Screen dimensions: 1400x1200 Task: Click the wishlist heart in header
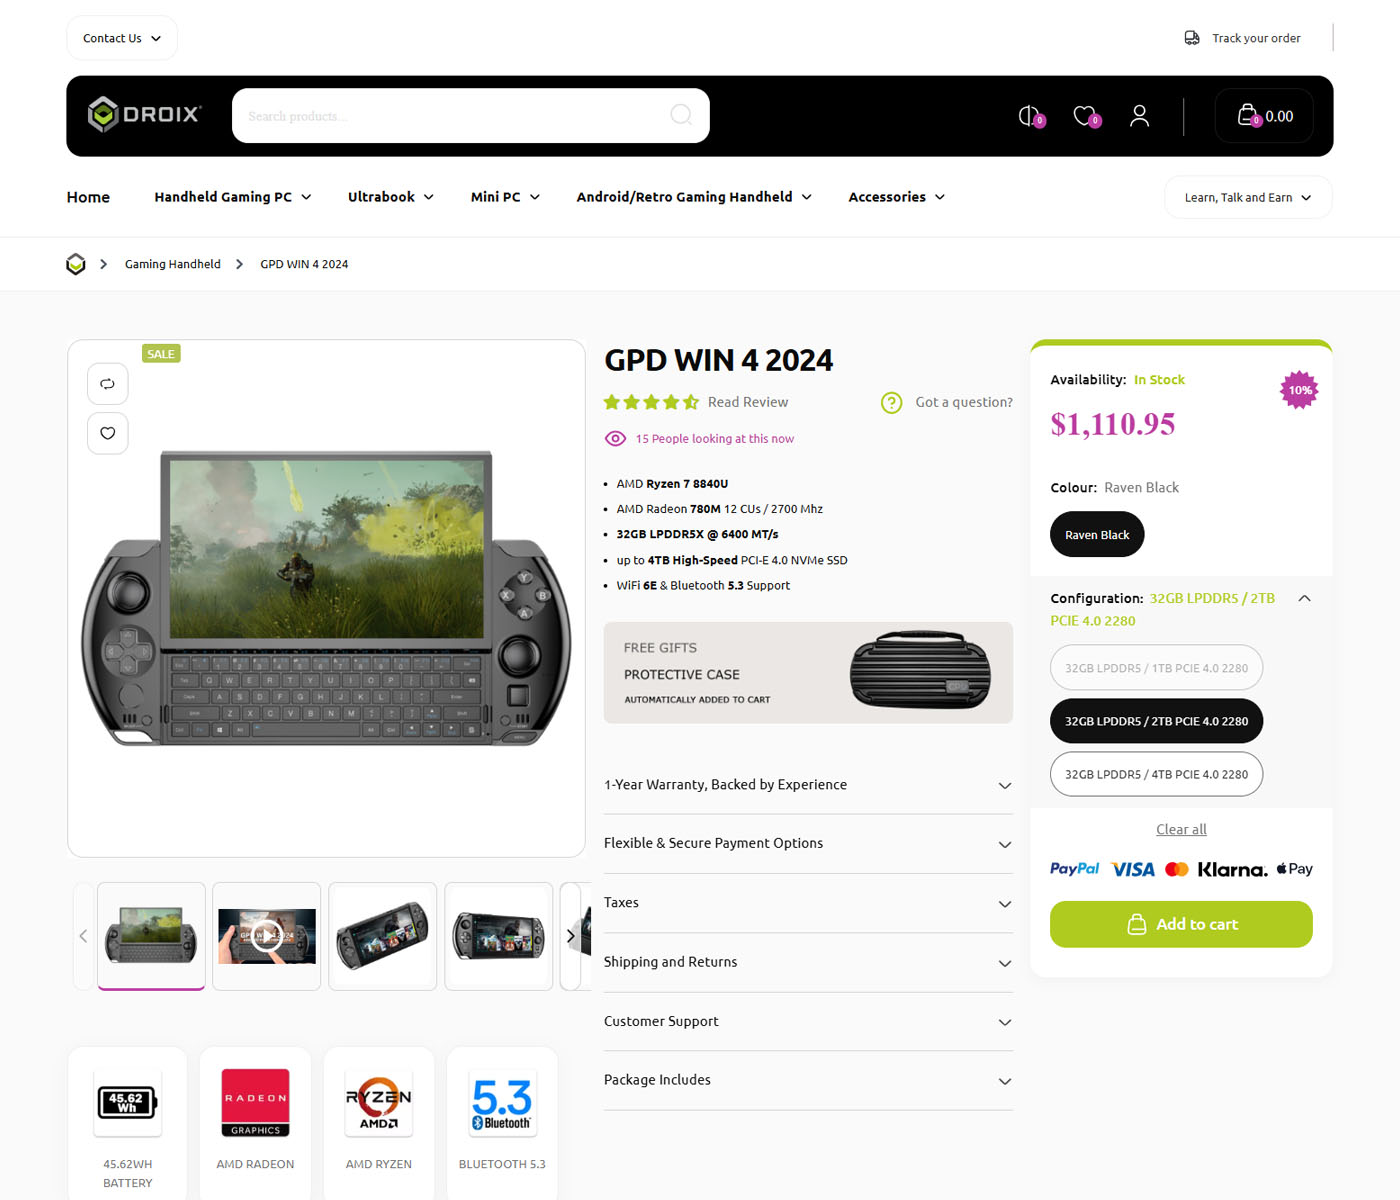coord(1086,116)
